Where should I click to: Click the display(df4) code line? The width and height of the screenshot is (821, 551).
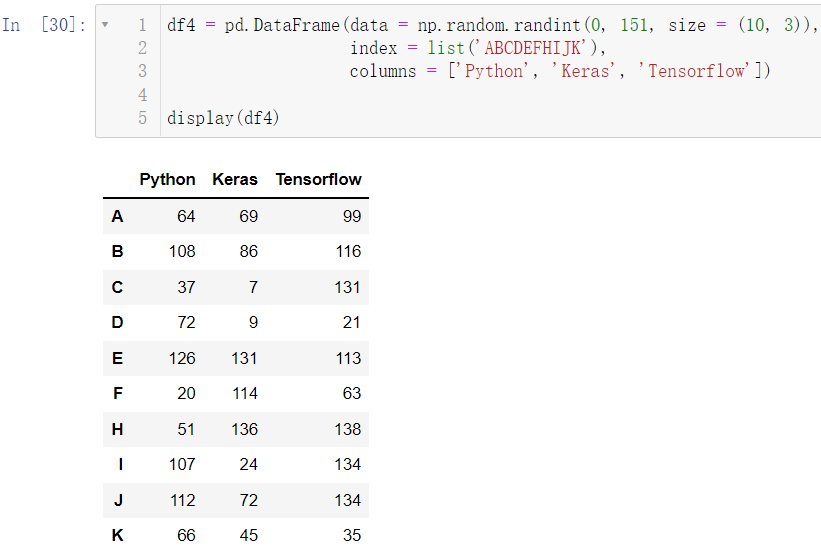[223, 118]
